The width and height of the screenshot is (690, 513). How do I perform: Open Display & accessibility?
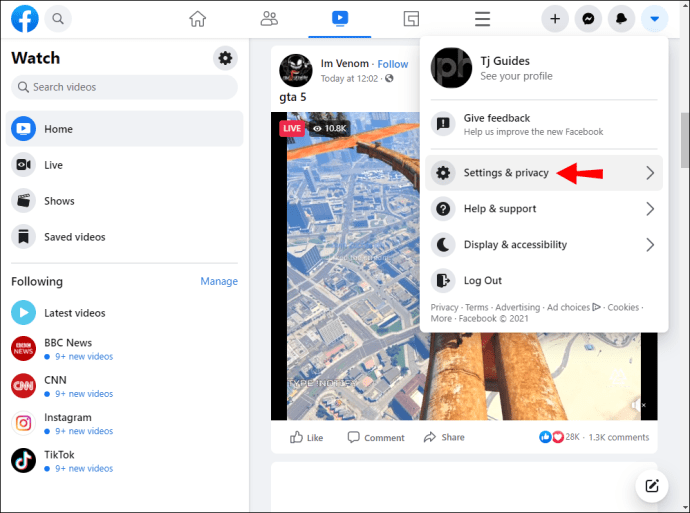[x=544, y=245]
